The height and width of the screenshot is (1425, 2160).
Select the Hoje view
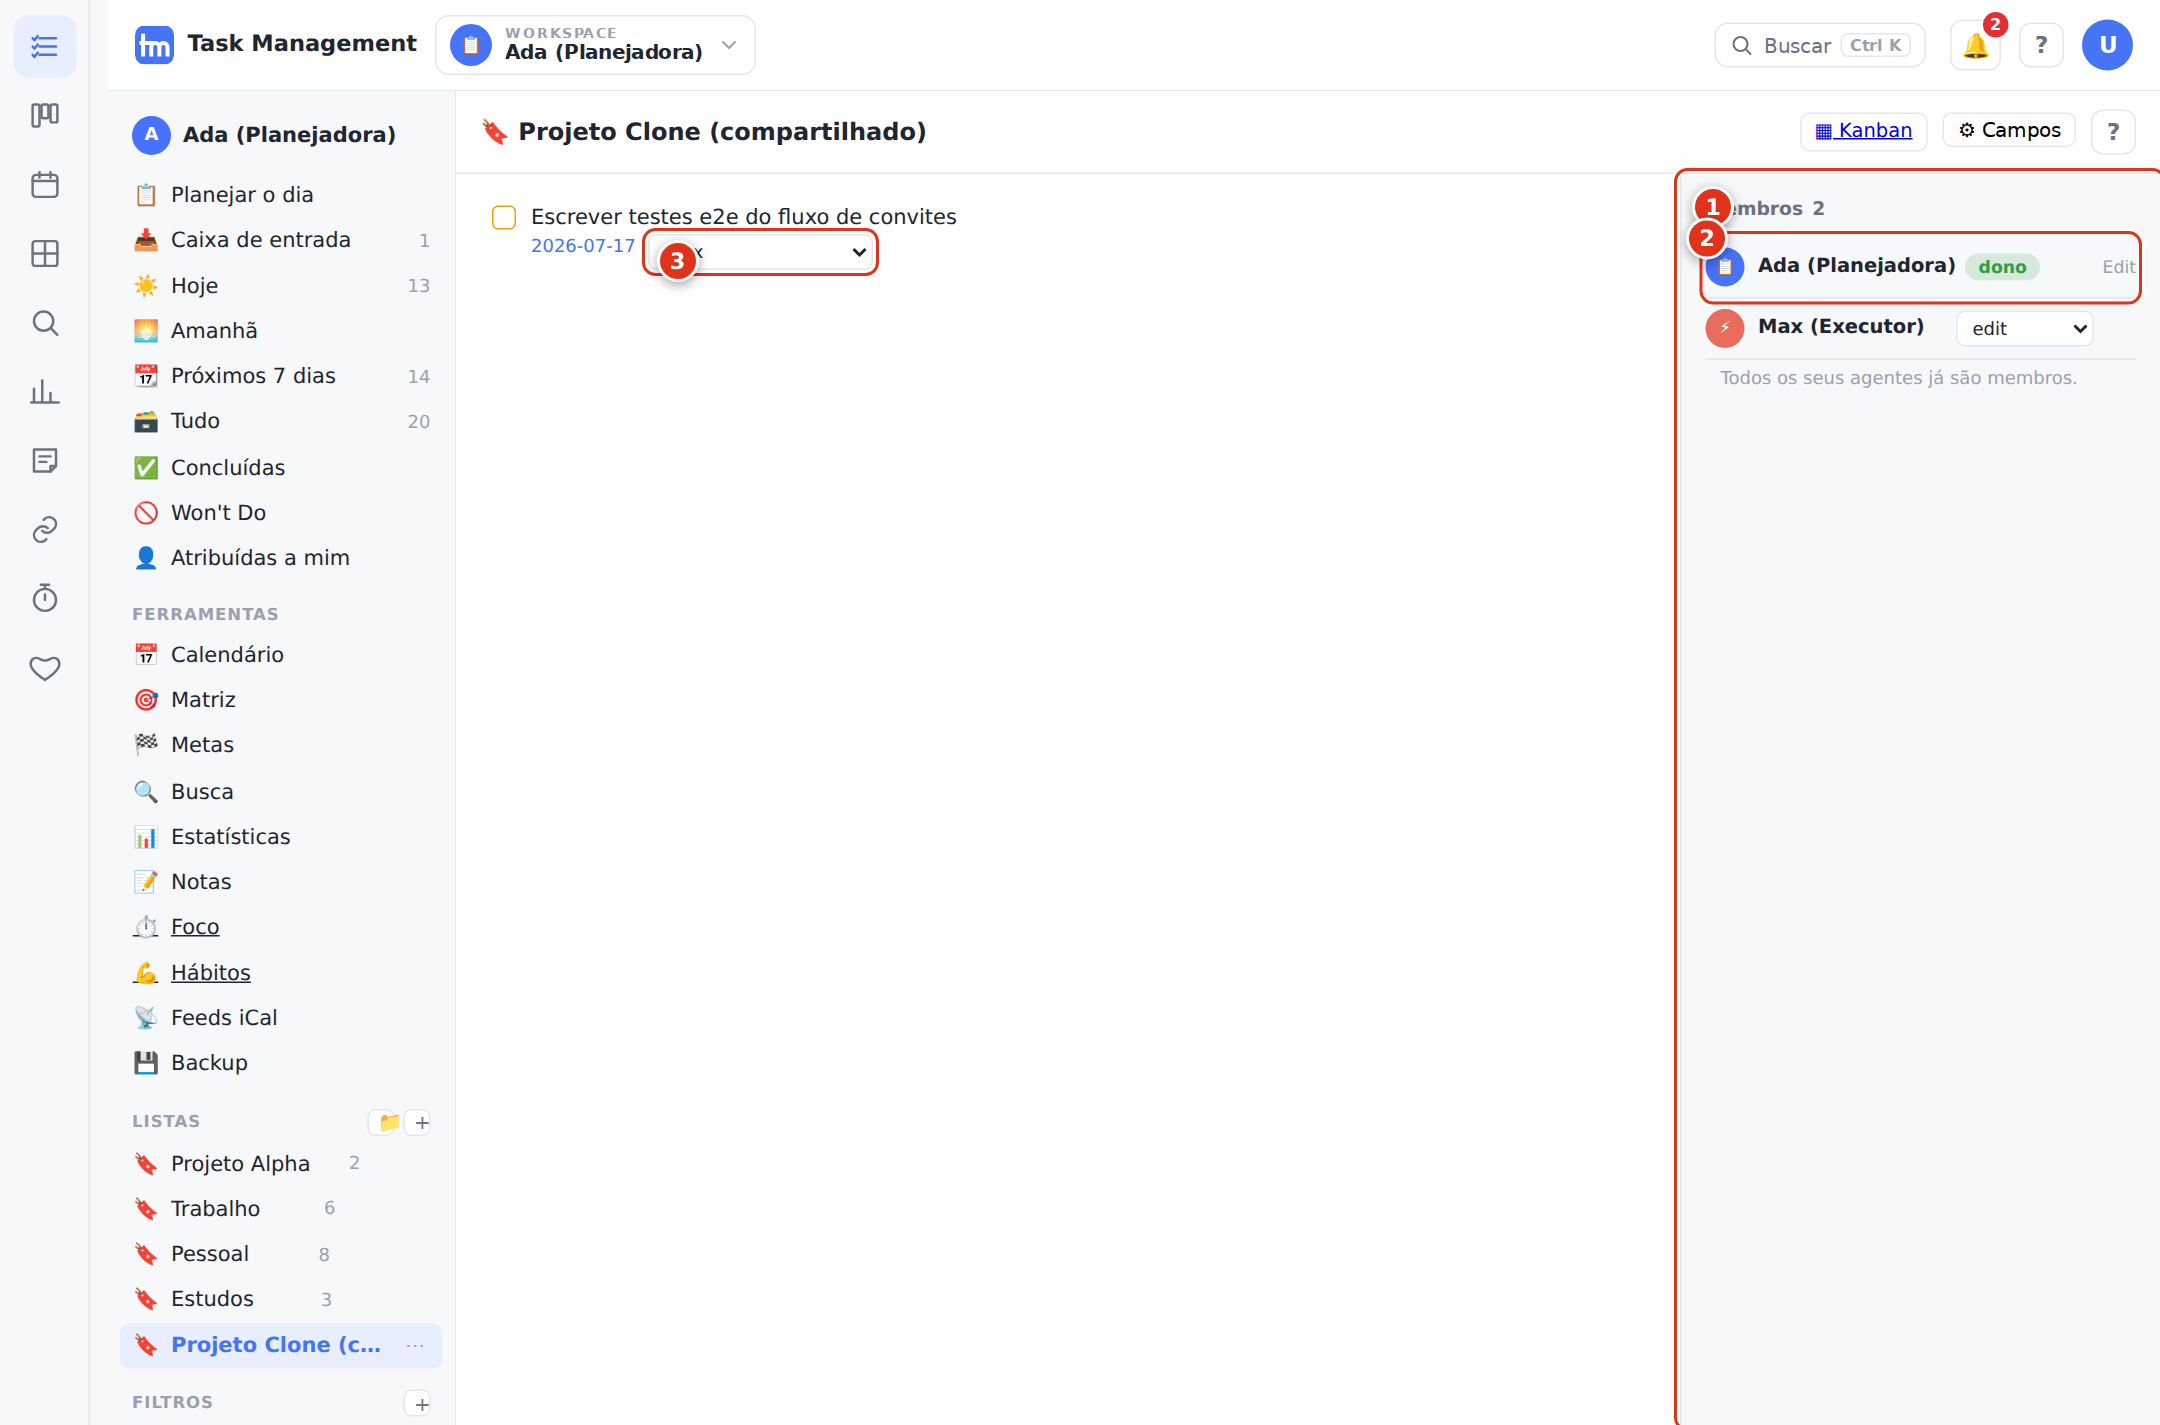[x=280, y=286]
